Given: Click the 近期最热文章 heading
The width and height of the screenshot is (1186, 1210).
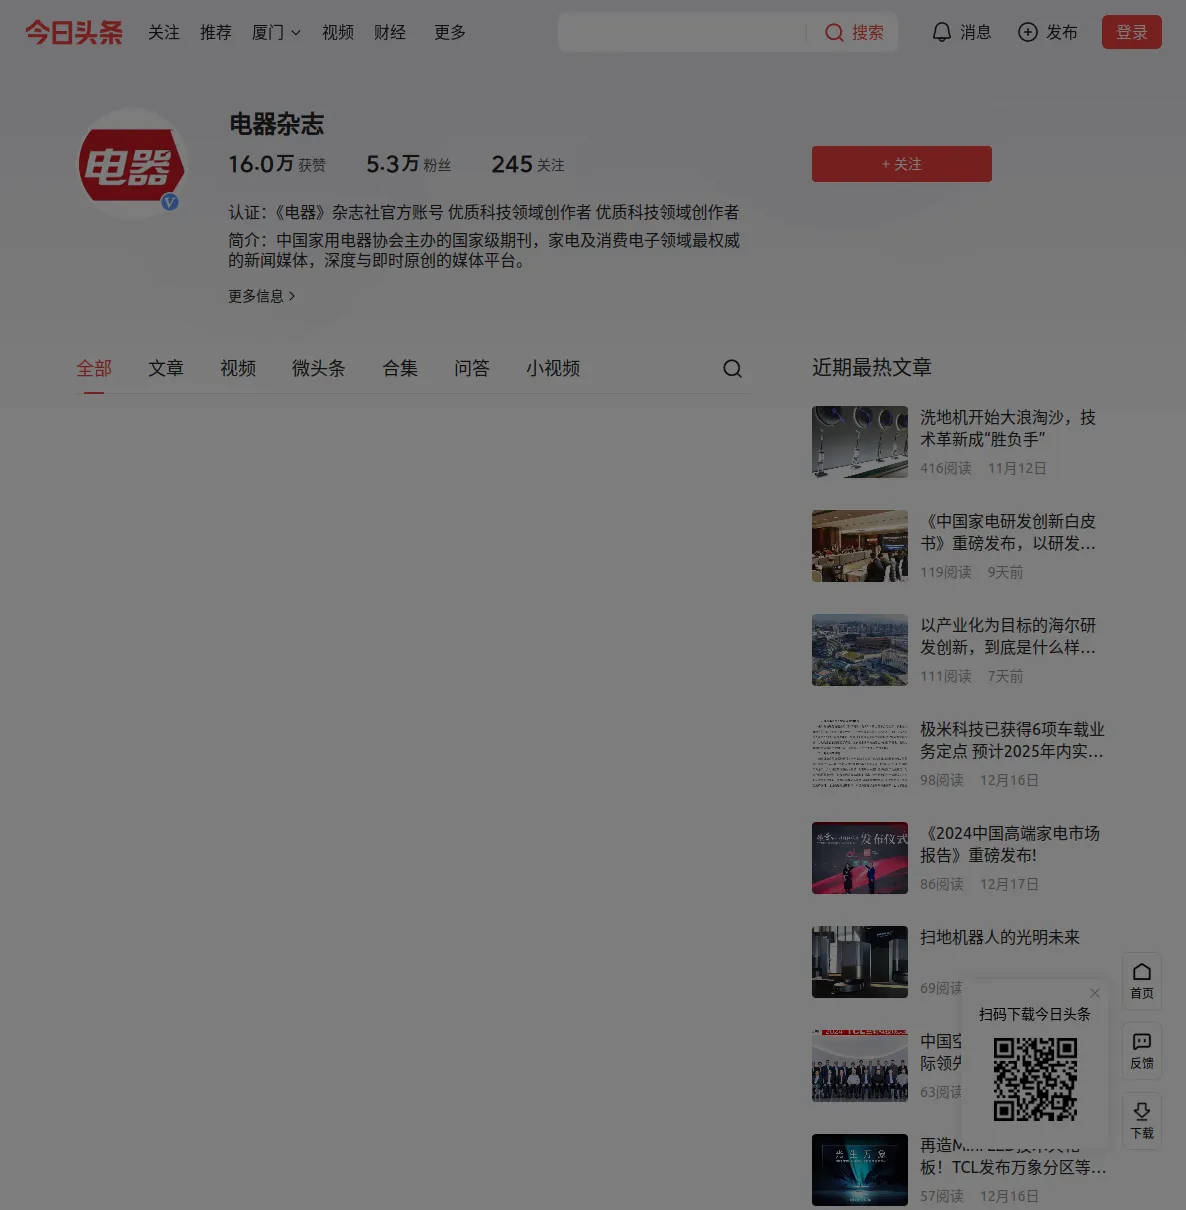Looking at the screenshot, I should click(x=872, y=367).
